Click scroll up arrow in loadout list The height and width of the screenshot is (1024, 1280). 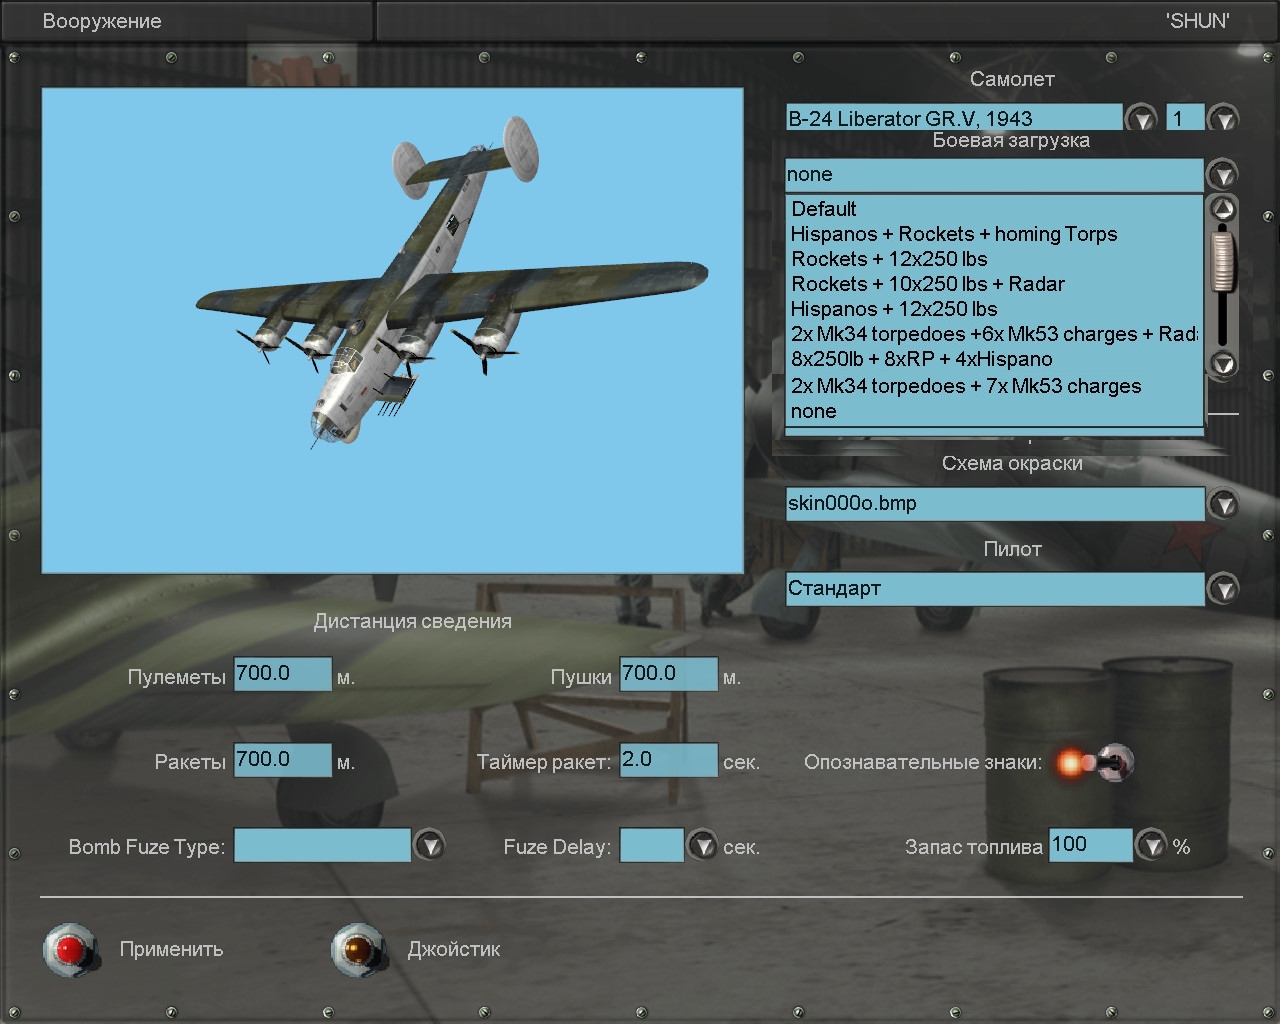1223,209
